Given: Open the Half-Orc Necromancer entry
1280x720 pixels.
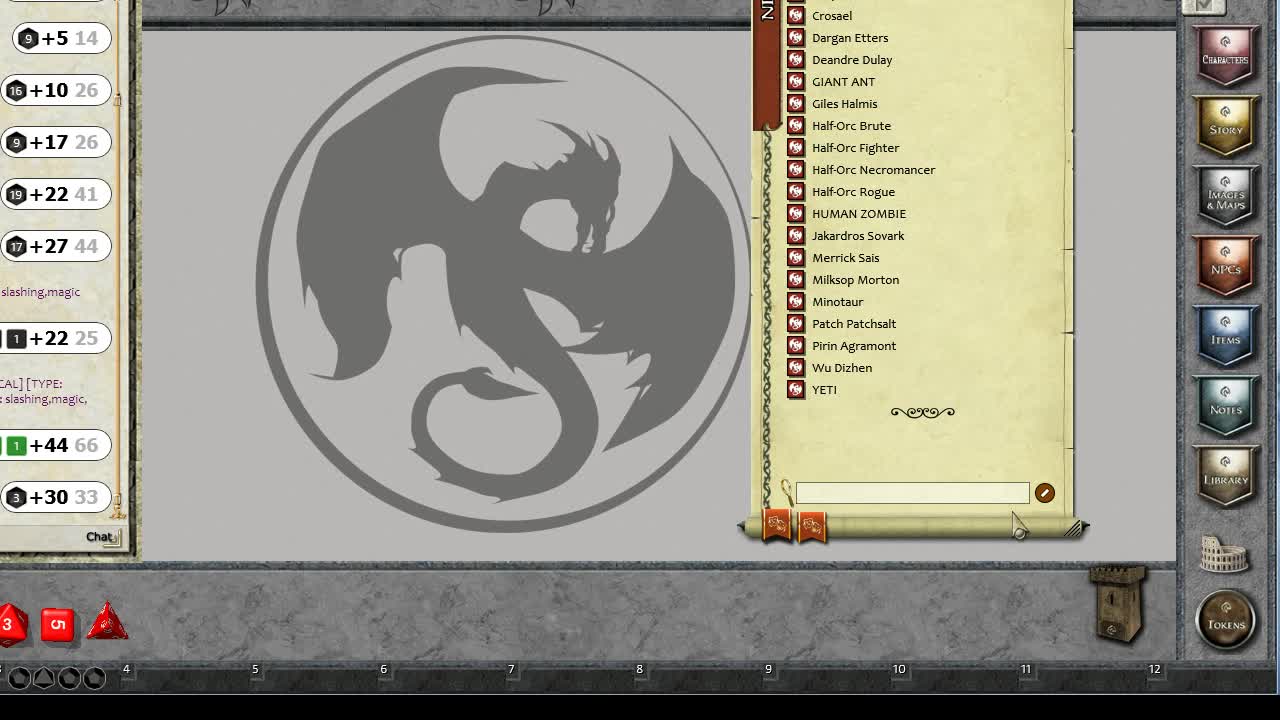Looking at the screenshot, I should (873, 170).
